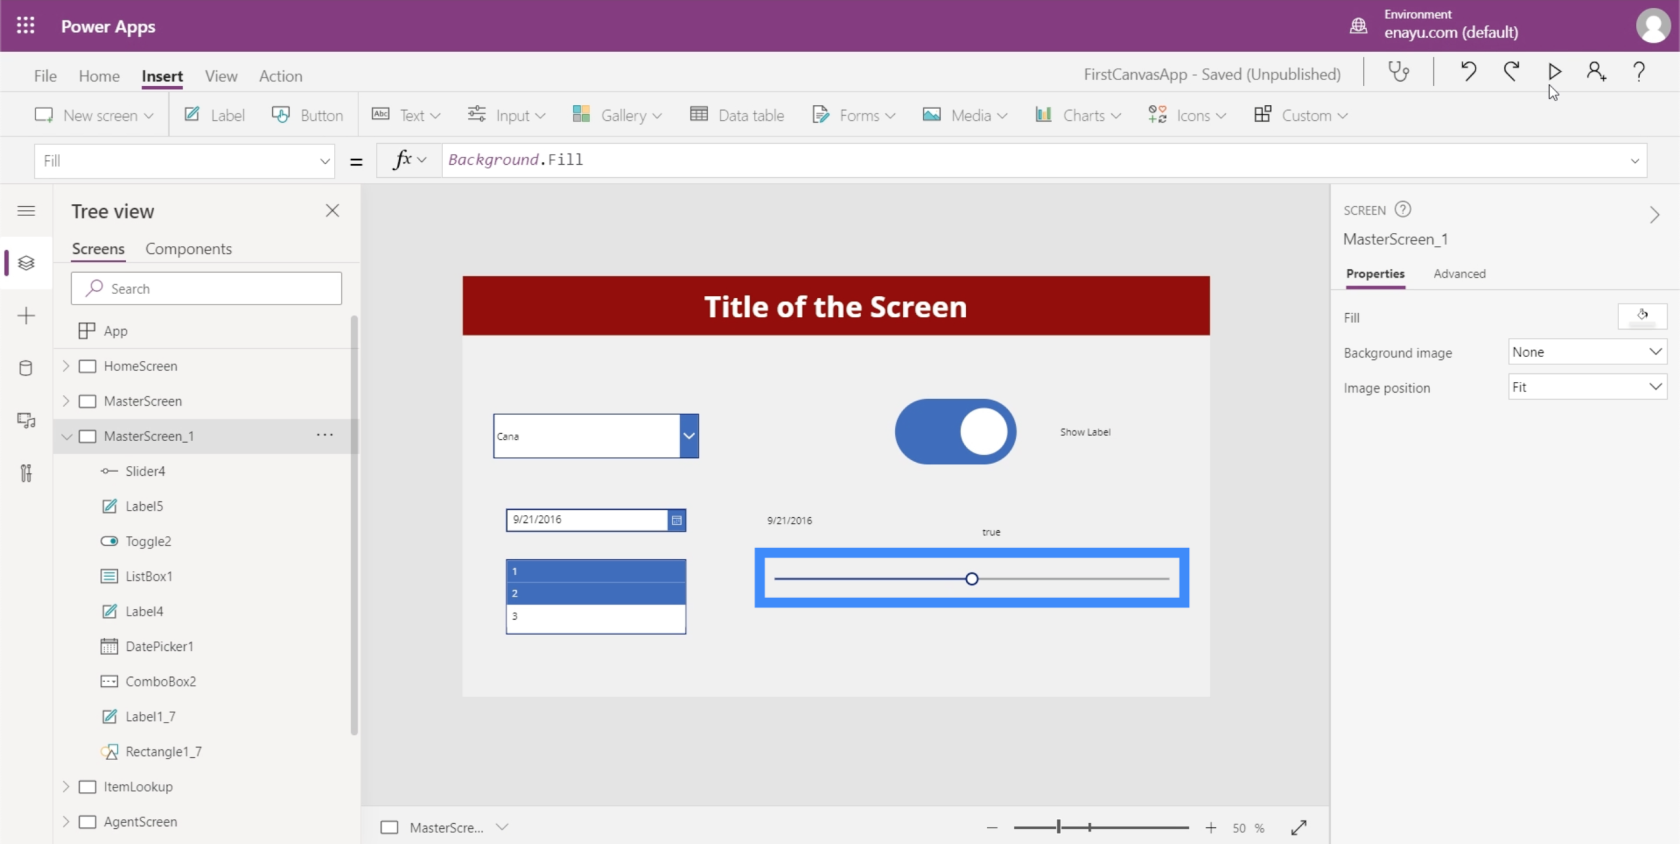Fit canvas to window with expand icon
This screenshot has height=844, width=1680.
[1299, 828]
